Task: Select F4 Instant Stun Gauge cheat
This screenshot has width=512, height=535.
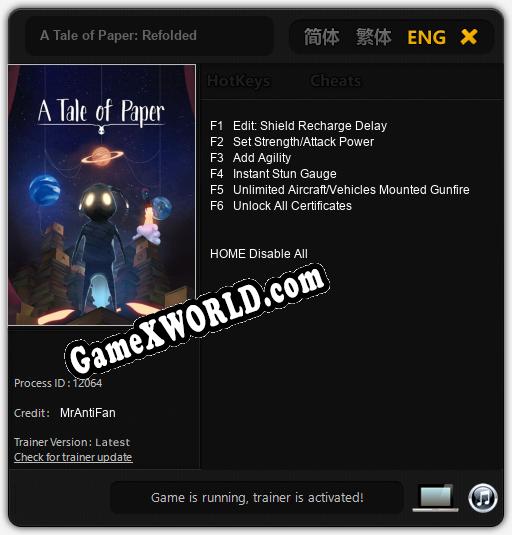Action: (273, 174)
